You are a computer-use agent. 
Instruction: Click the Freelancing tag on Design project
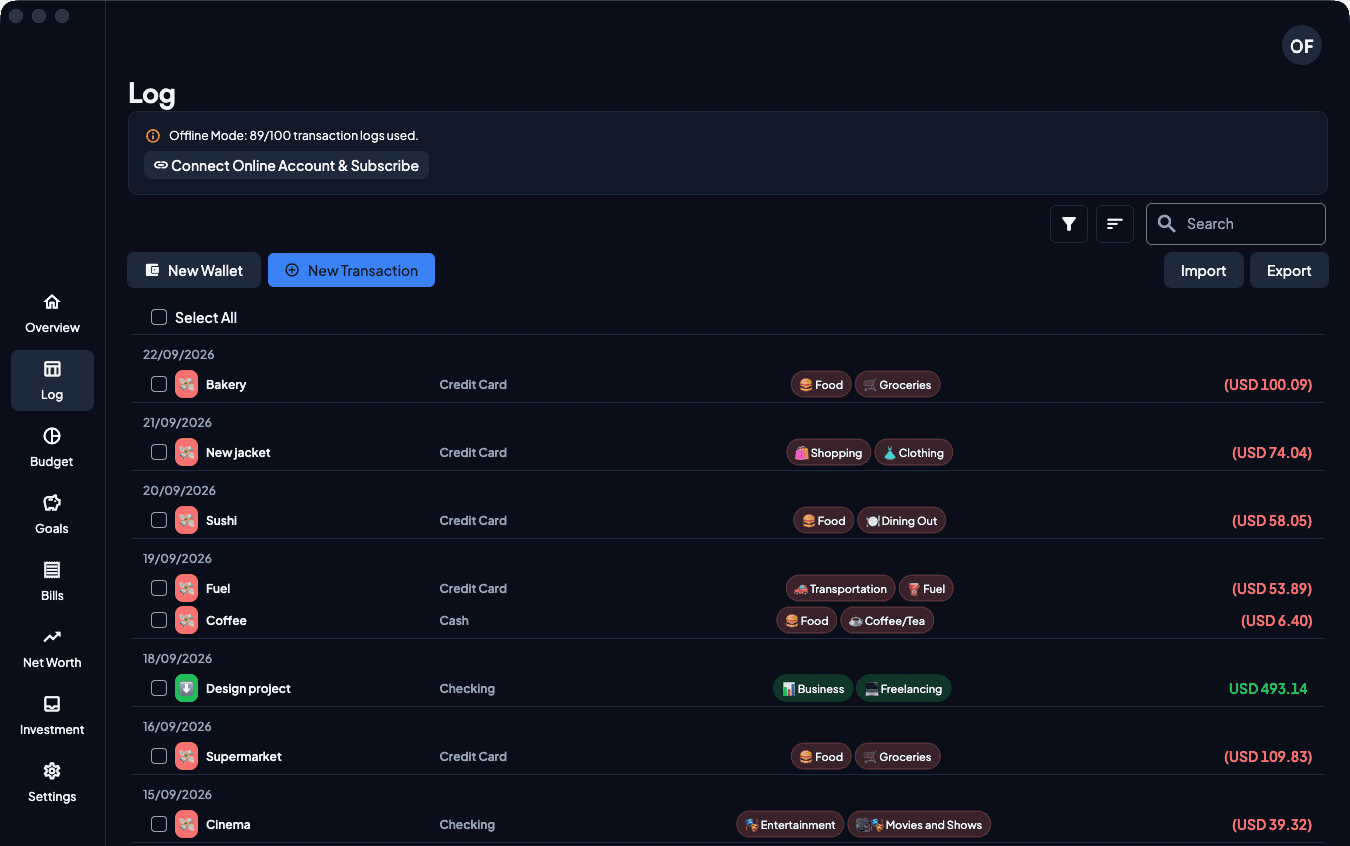904,689
